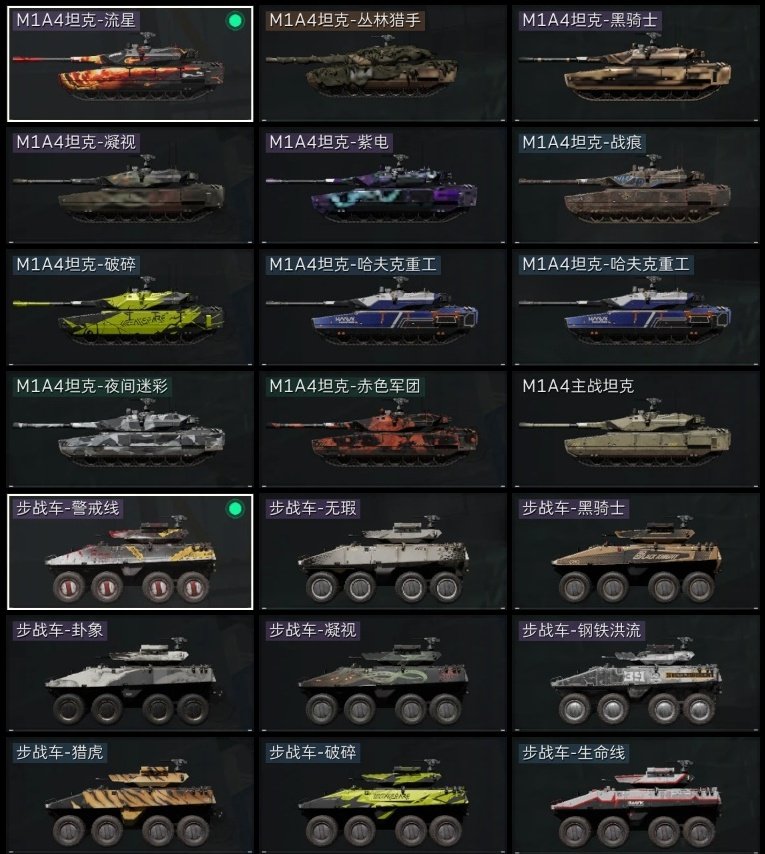
Task: Select the purple M1A4坦克-紫电 skin
Action: [383, 186]
